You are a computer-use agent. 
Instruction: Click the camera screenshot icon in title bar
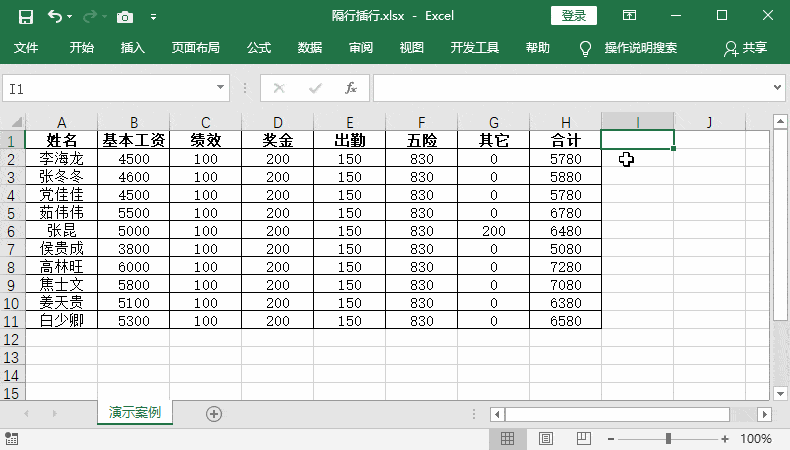[124, 17]
